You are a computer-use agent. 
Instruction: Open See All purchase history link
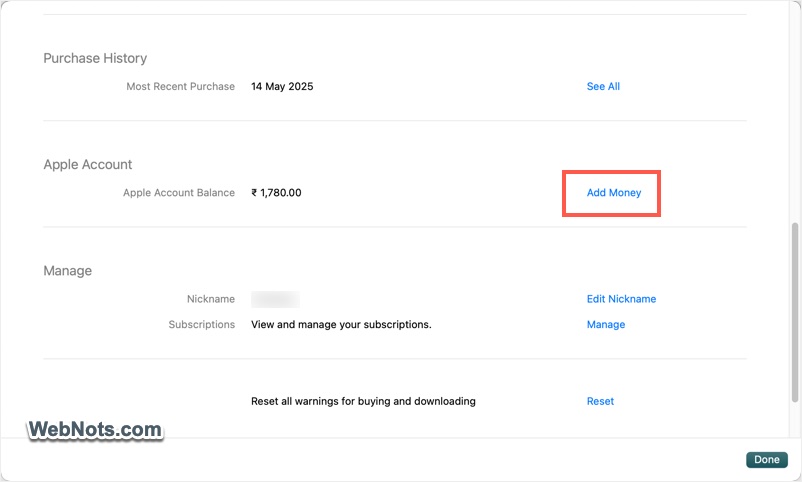(x=603, y=86)
